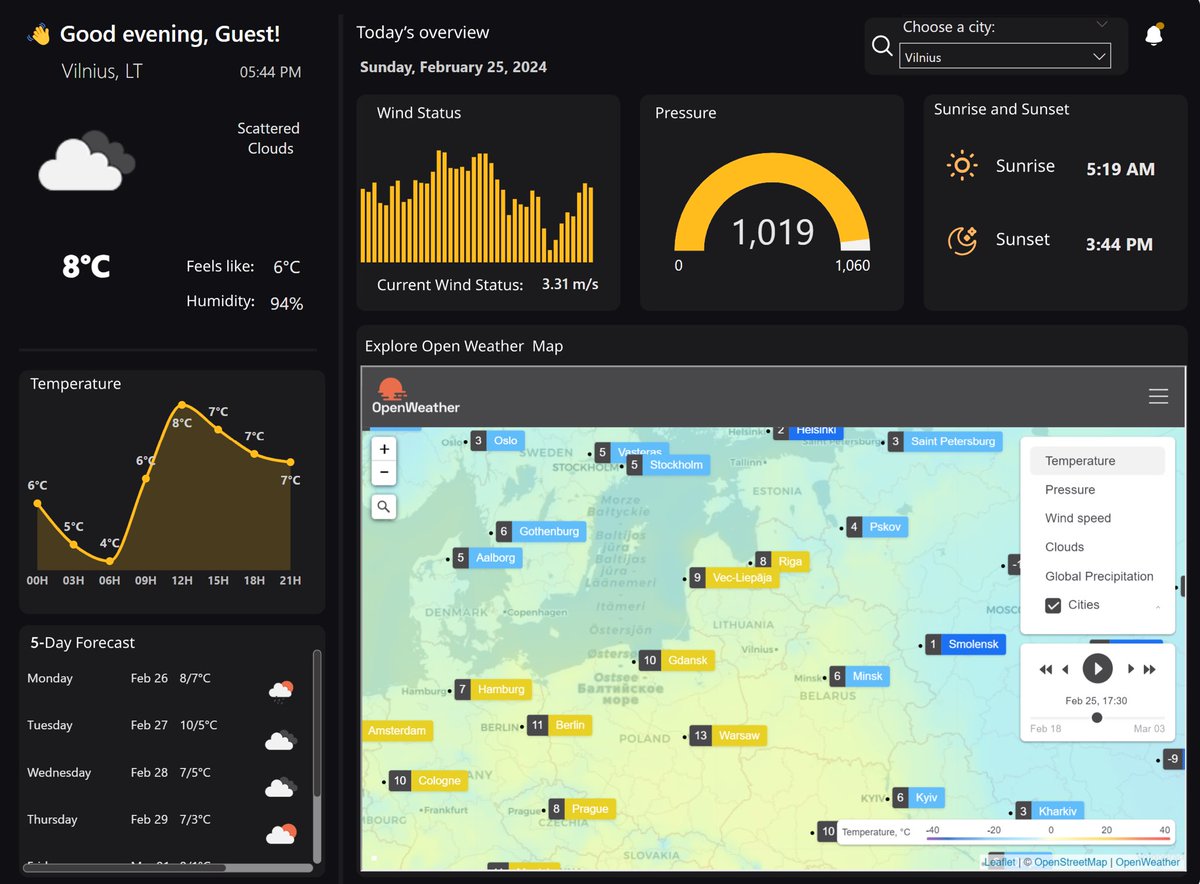Click the Warsaw marker on the map
Viewport: 1200px width, 884px height.
point(728,735)
